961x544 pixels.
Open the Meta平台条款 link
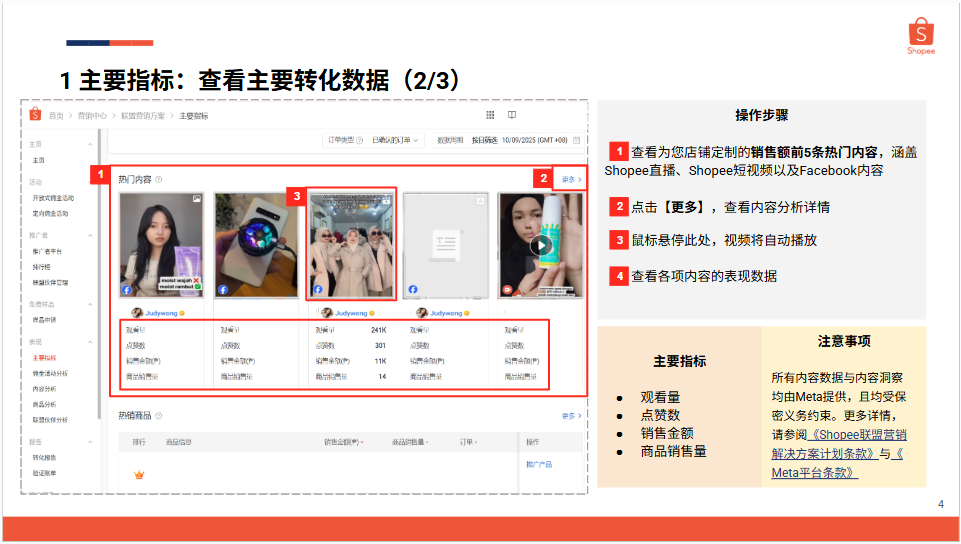[837, 463]
